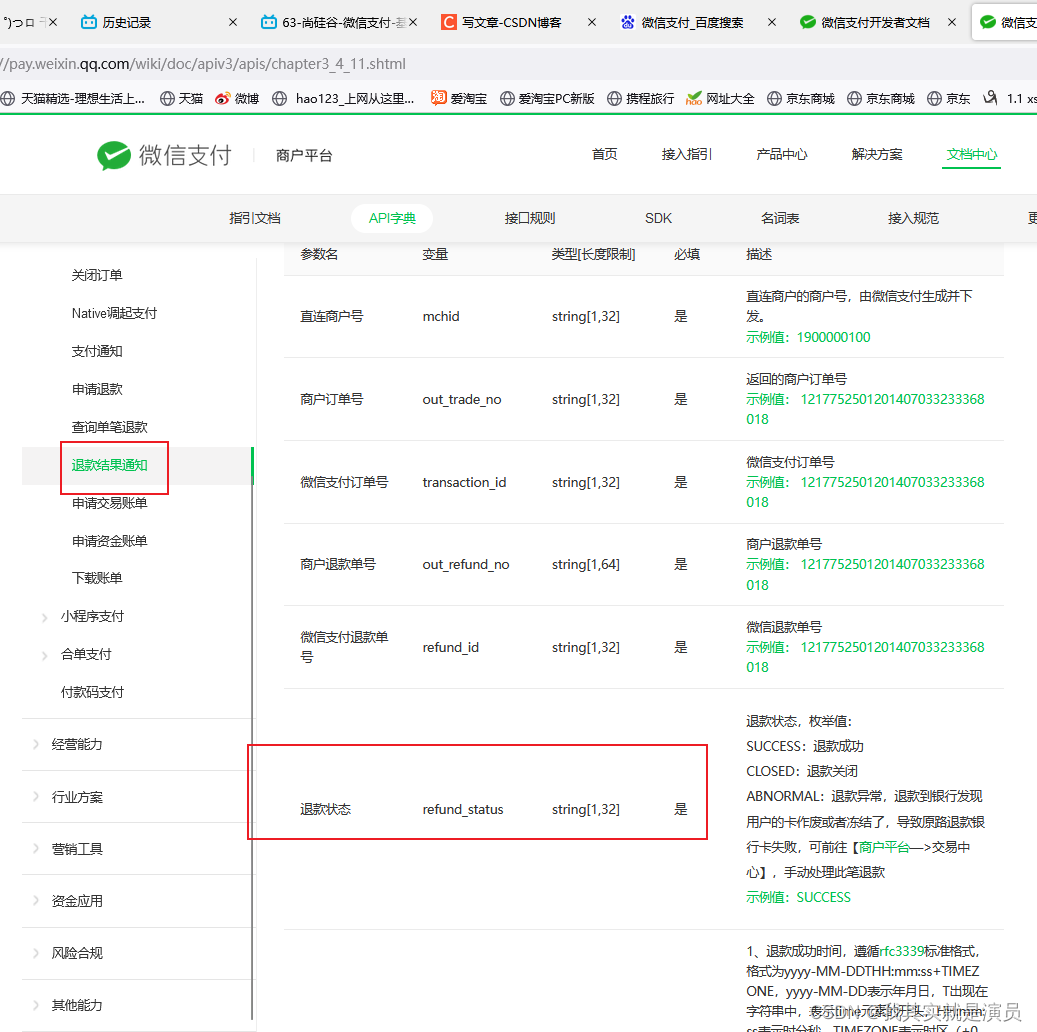Click 商户平台 beside the logo
Screen dimensions: 1037x1032
click(304, 155)
